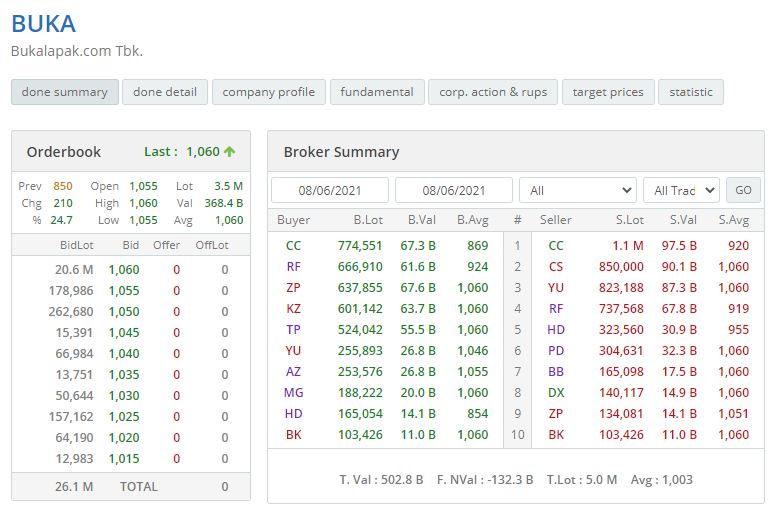Click the T.Lot : 5.0 M summary
779x517 pixels.
(x=582, y=480)
